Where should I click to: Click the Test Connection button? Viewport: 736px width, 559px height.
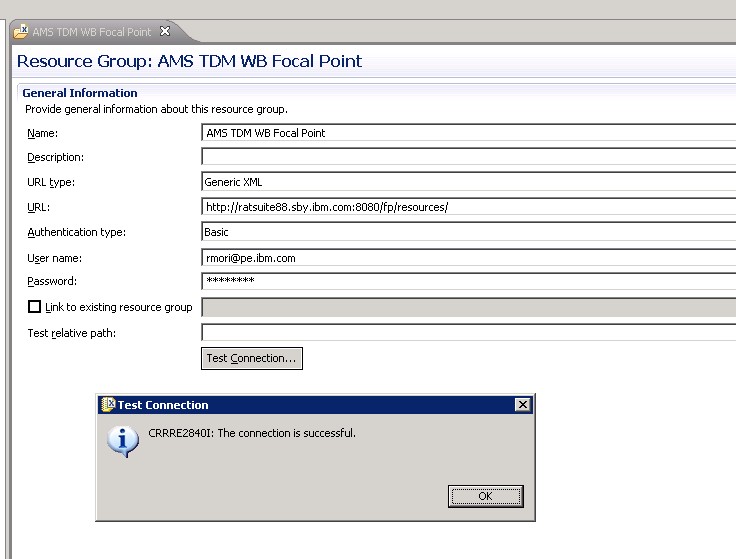click(x=252, y=358)
